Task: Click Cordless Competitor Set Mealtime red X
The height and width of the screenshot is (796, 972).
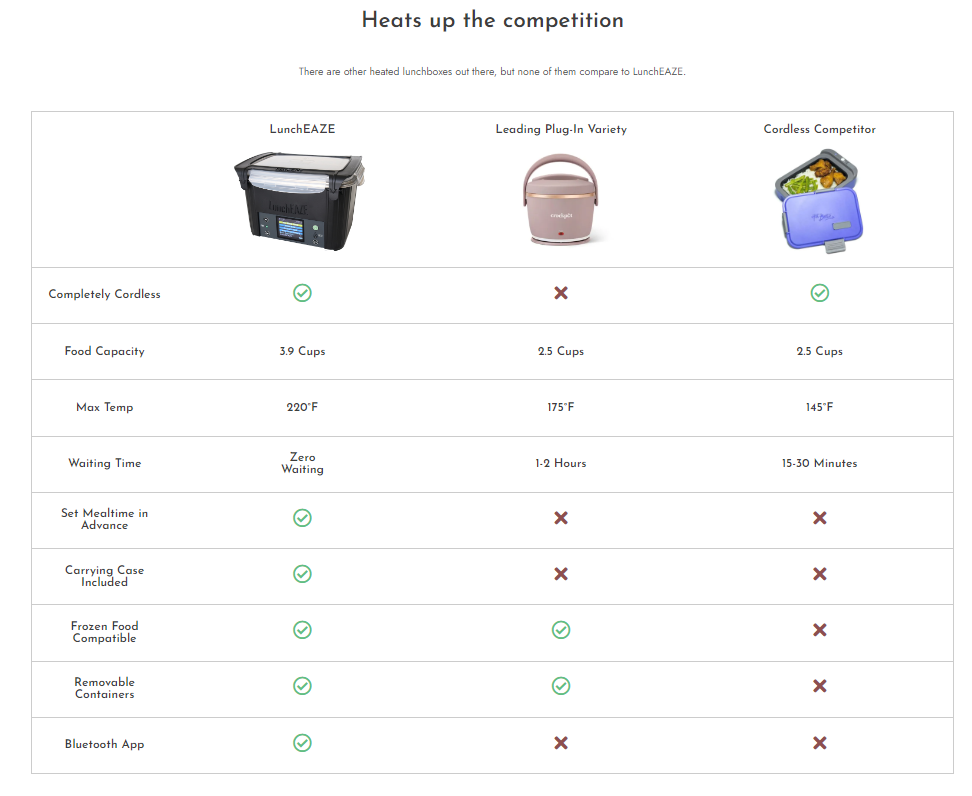Action: (820, 518)
